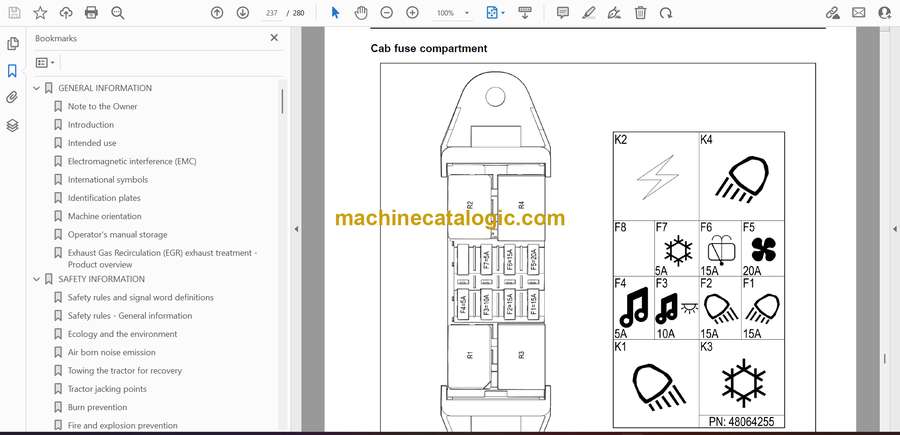Screen dimensions: 900x435
Task: Open the Attachments paperclip panel
Action: click(13, 98)
